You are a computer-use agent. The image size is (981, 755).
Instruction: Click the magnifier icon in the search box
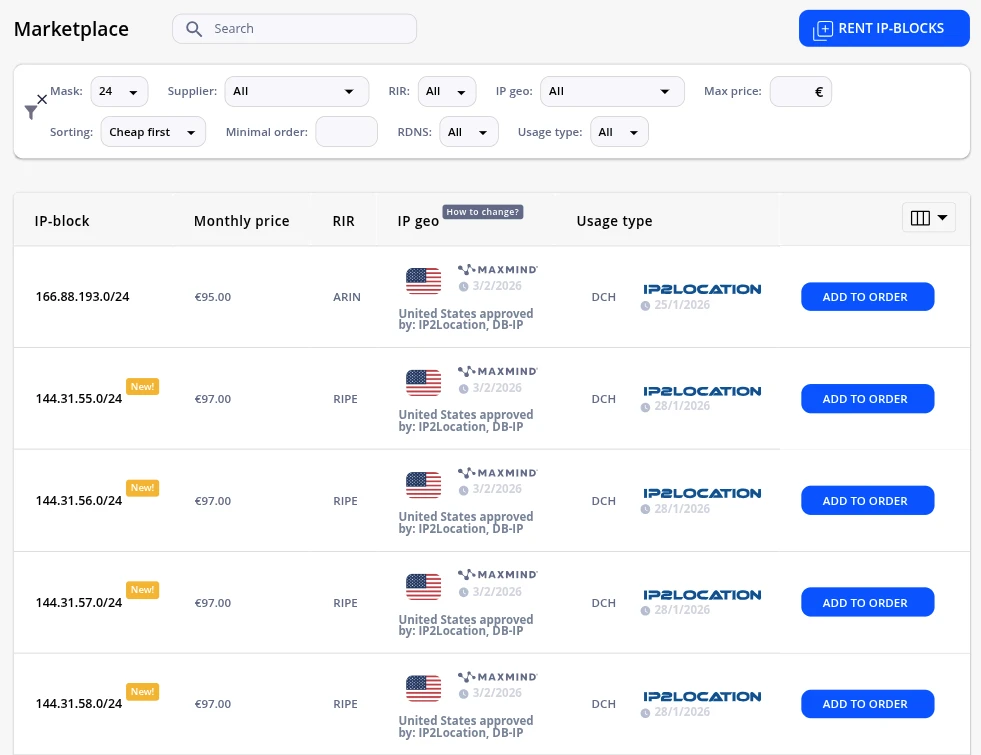click(x=194, y=29)
